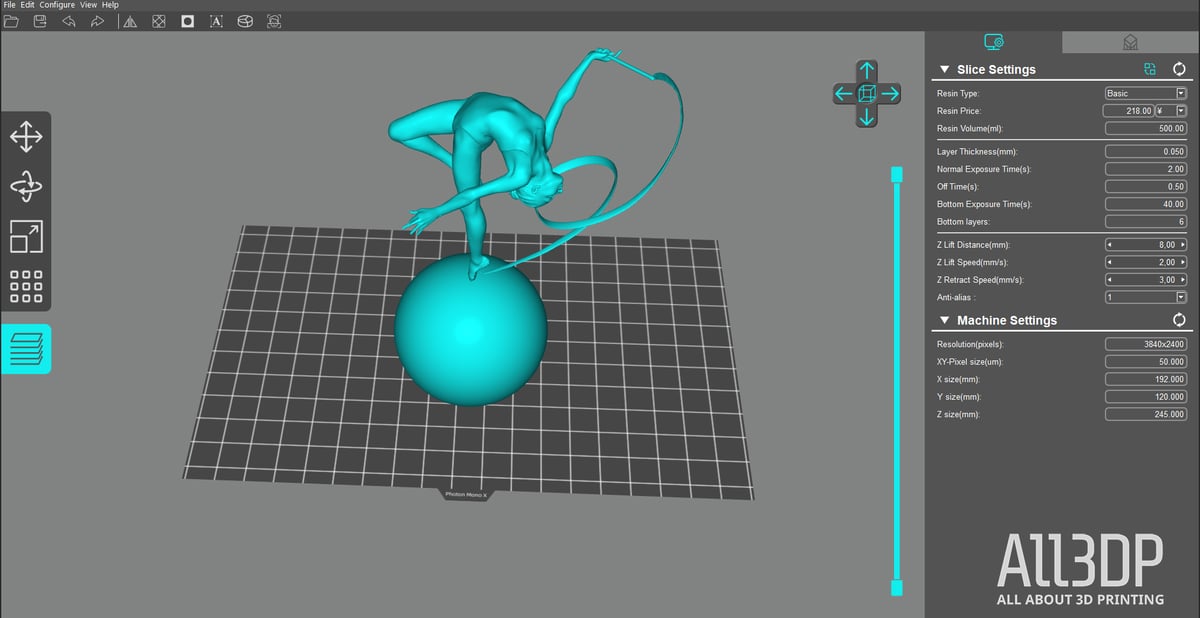
Task: Click the open folder icon in toolbar
Action: 12,21
